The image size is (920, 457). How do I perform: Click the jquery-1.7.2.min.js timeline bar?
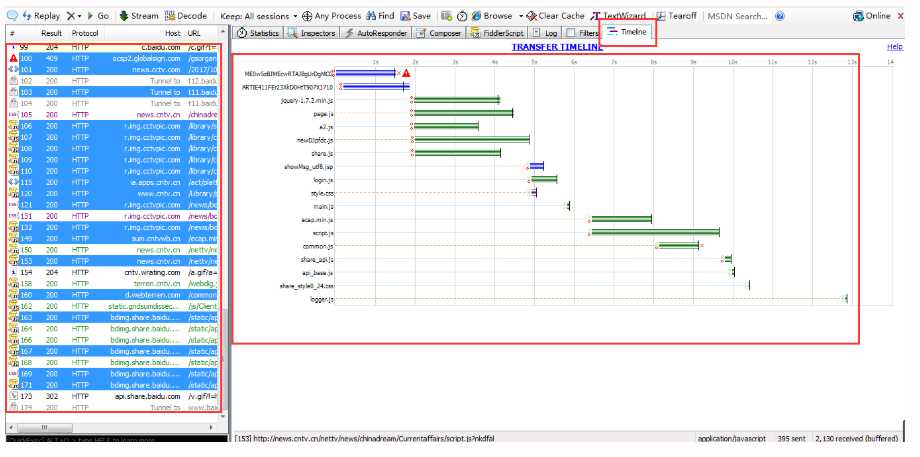(457, 100)
